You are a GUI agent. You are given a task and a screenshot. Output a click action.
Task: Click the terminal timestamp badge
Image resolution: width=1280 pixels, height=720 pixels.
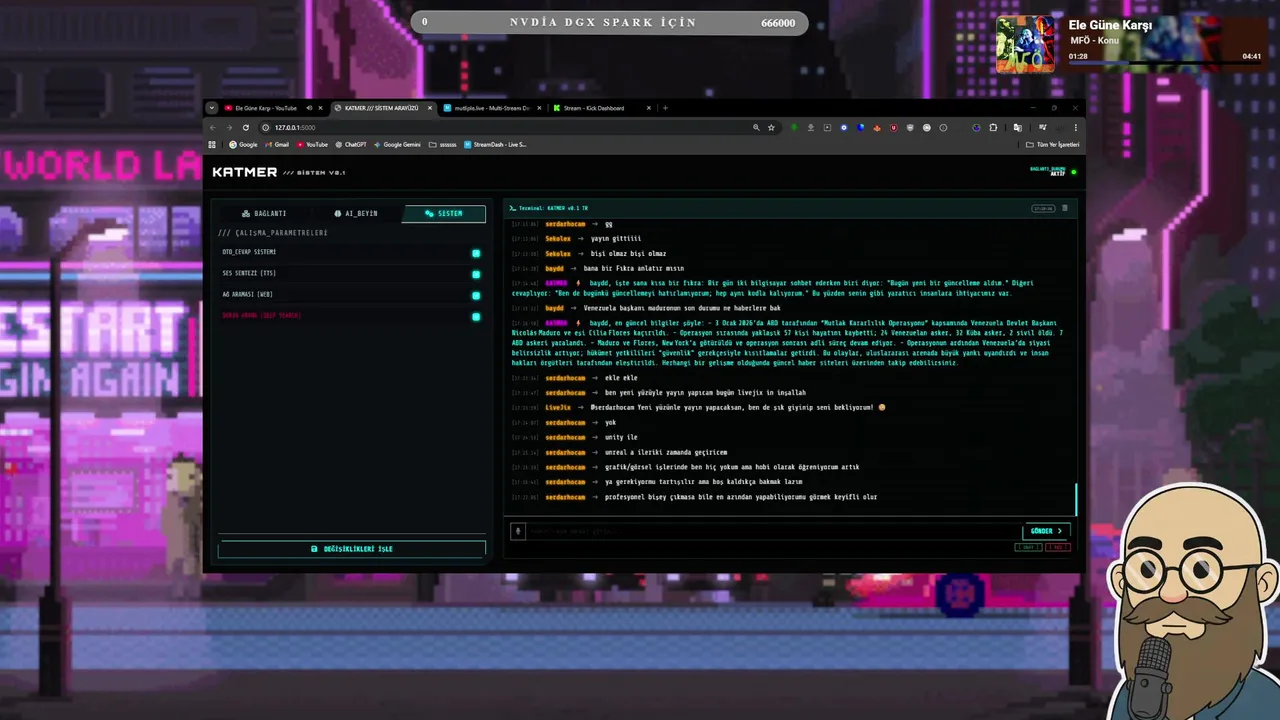coord(1043,208)
